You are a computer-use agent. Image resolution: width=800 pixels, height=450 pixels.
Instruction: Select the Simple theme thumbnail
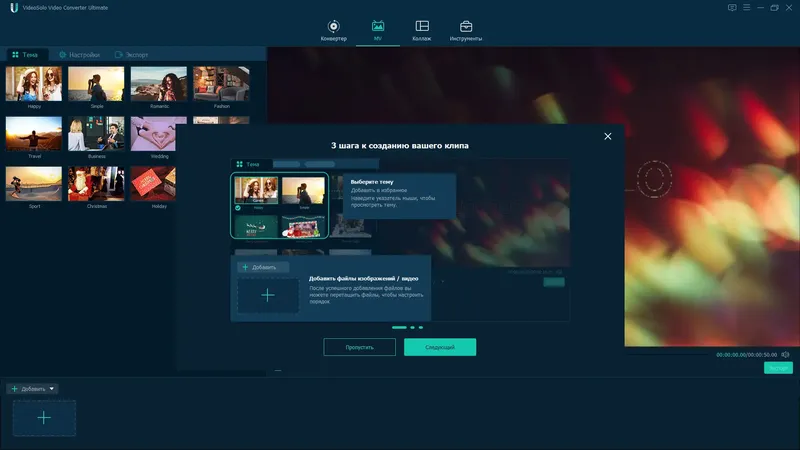(x=96, y=84)
